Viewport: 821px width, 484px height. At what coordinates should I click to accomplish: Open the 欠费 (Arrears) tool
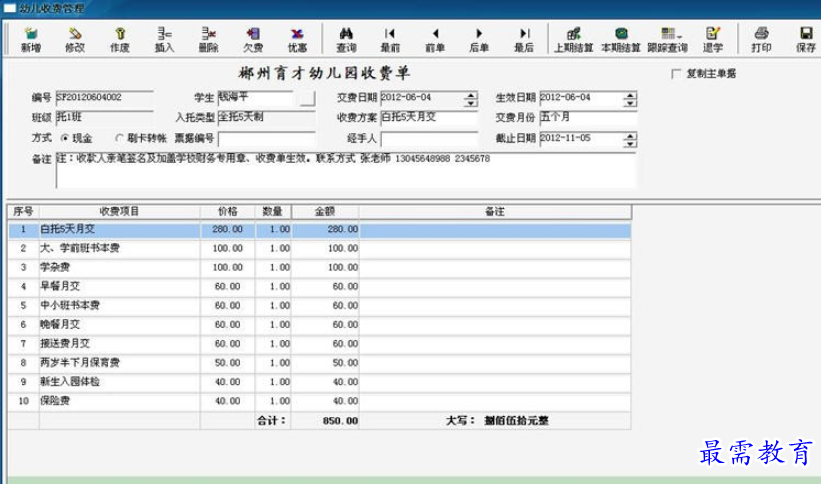pyautogui.click(x=253, y=38)
